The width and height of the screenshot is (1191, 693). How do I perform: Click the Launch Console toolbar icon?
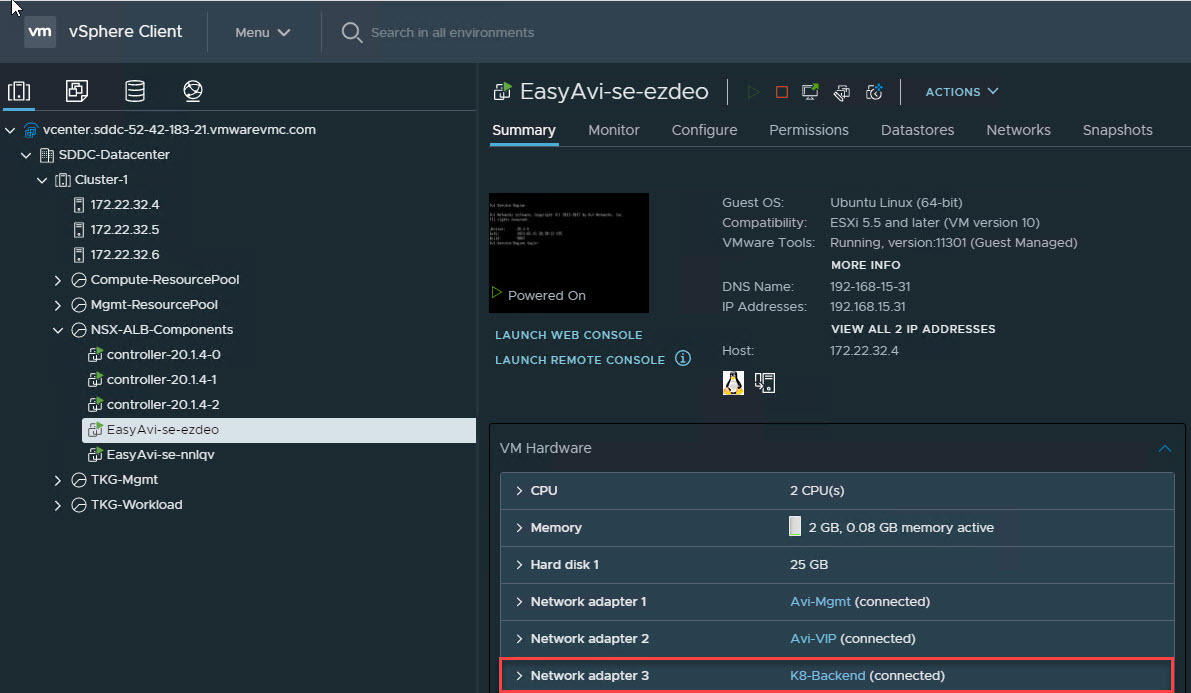point(811,92)
